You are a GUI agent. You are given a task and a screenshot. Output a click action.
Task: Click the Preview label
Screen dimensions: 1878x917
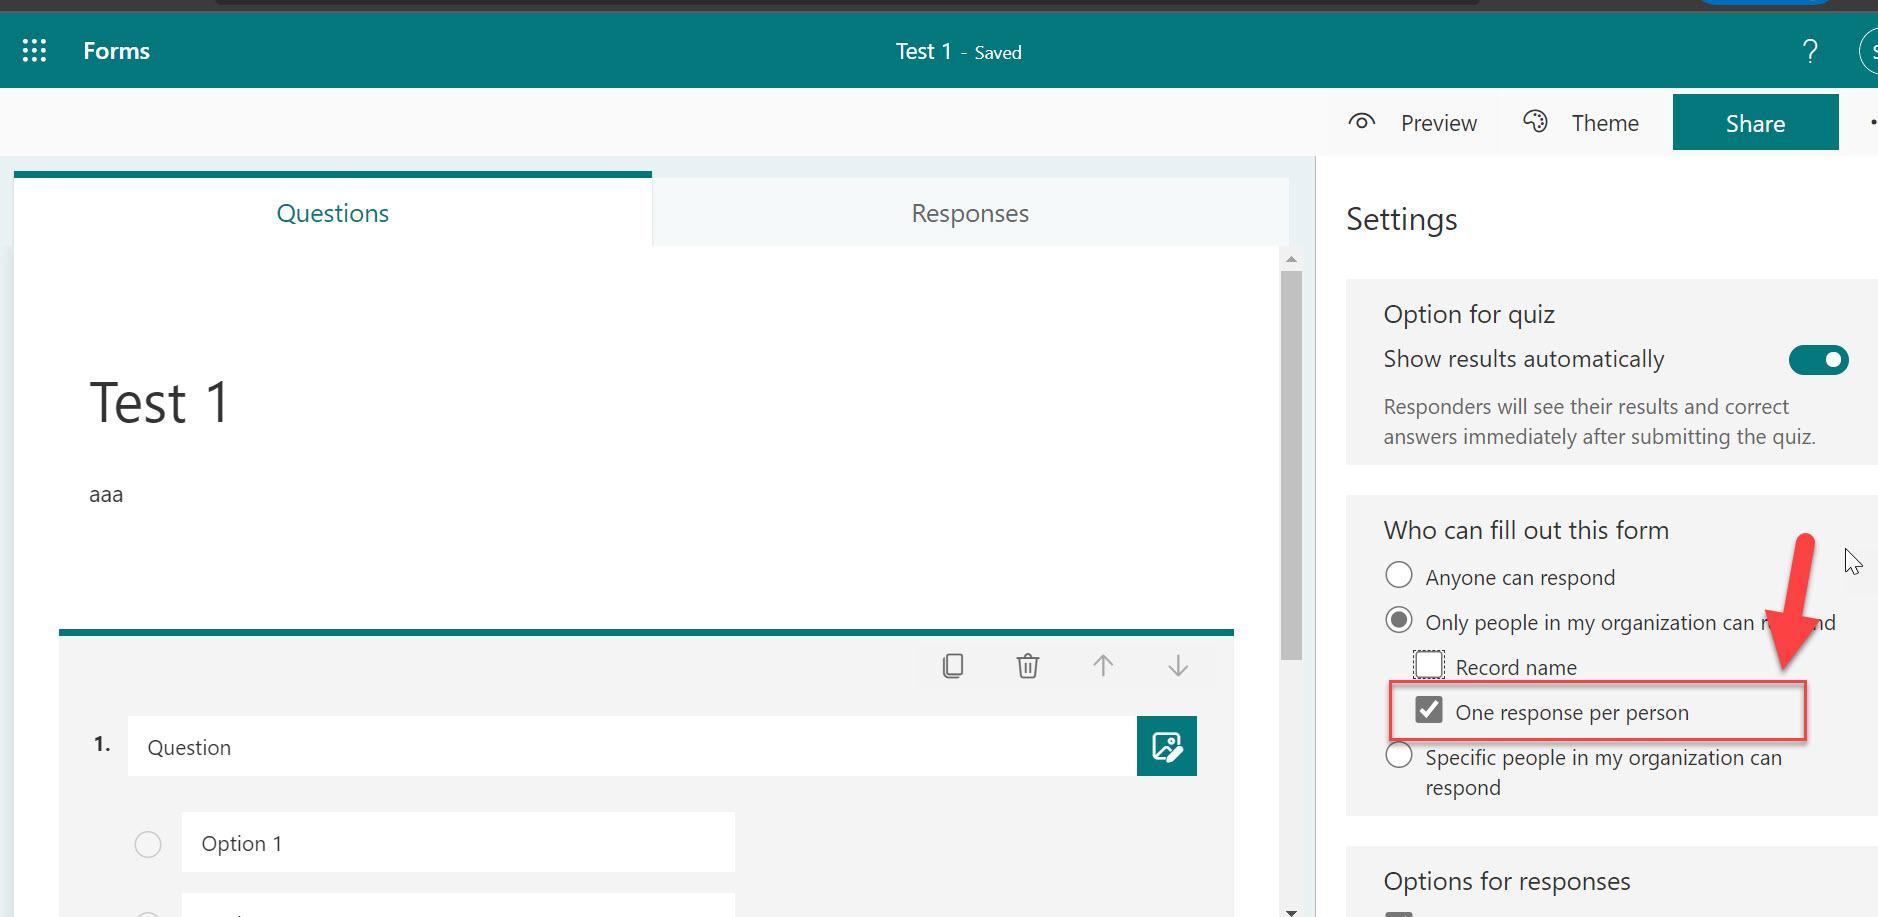[1438, 123]
